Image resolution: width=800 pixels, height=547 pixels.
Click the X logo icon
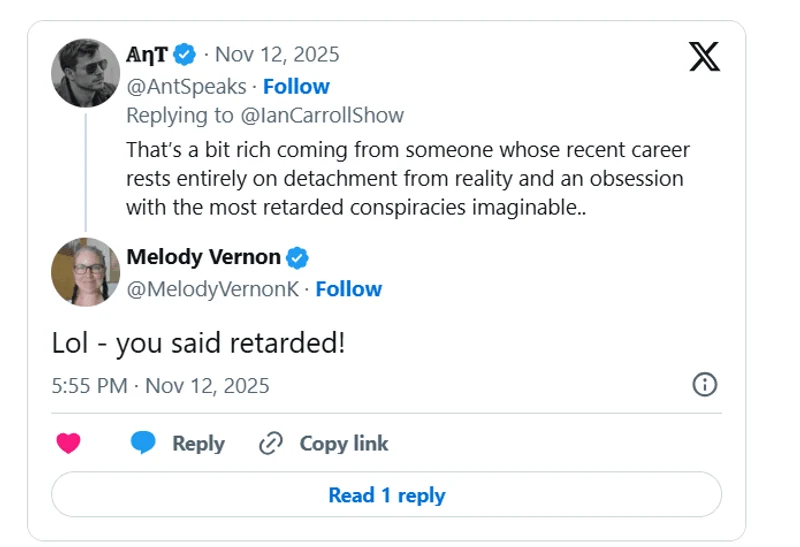[704, 56]
